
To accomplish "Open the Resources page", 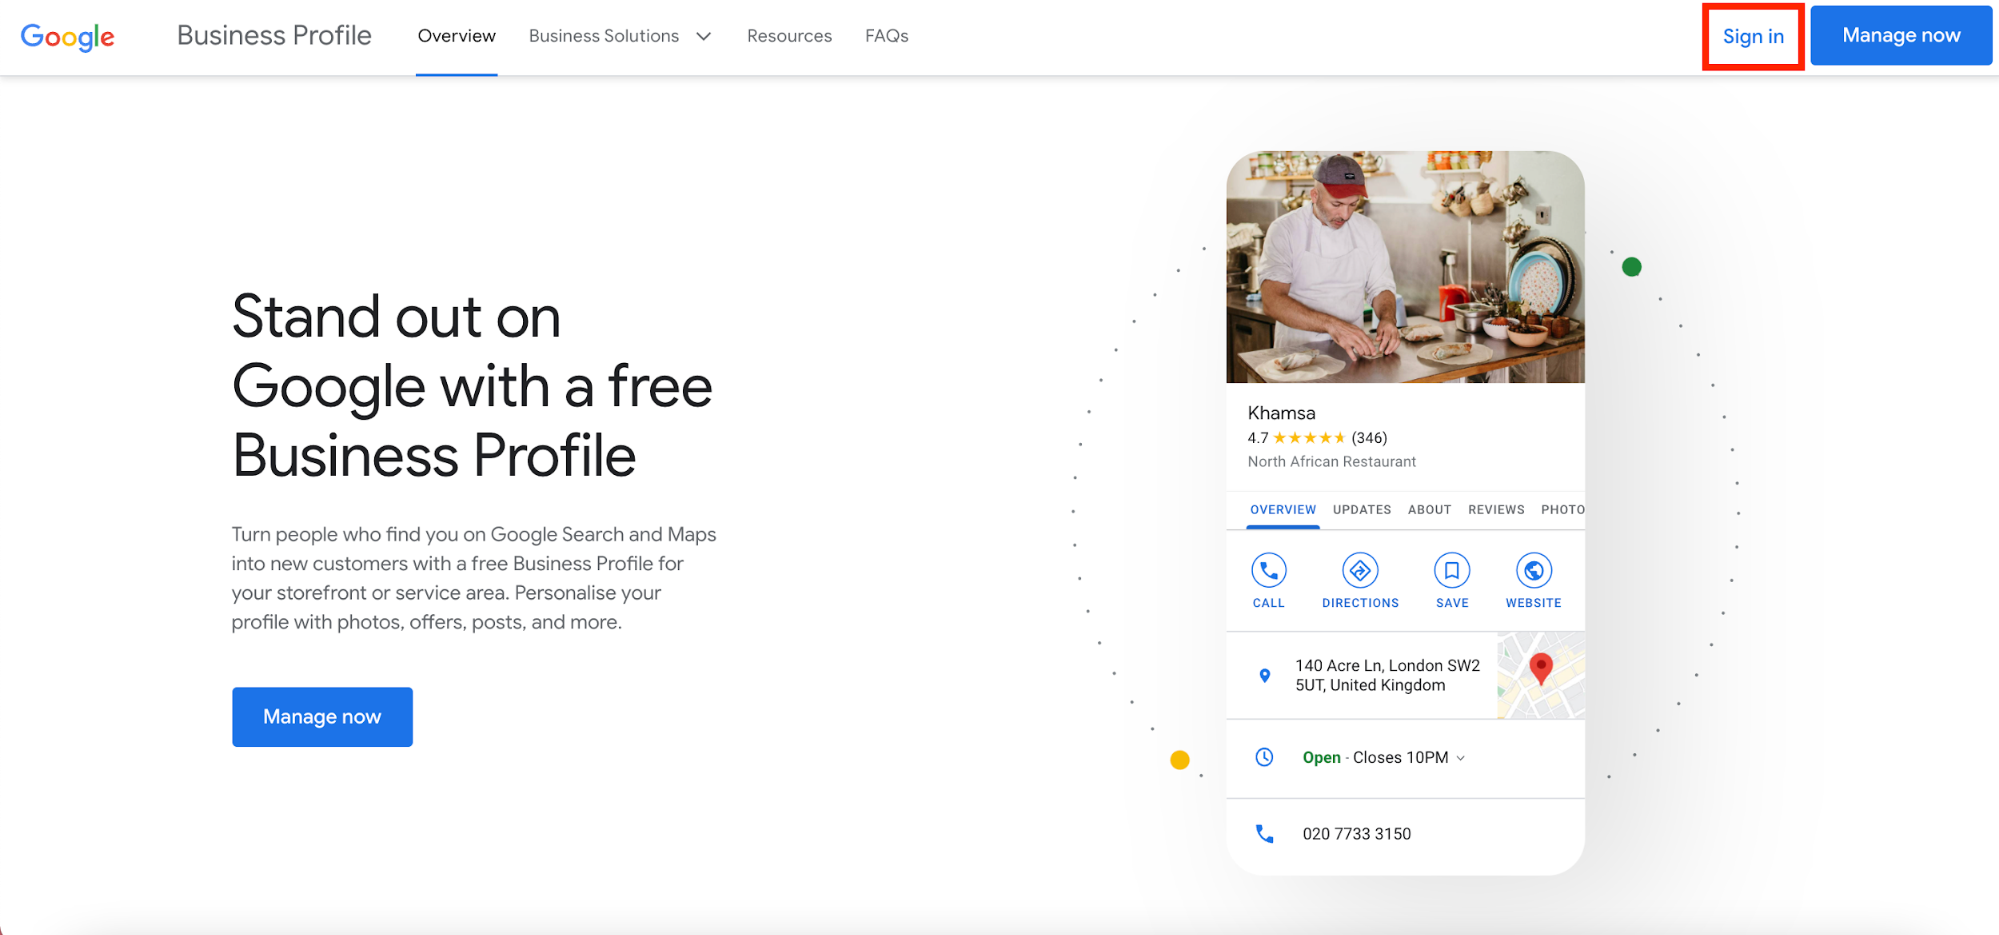I will pyautogui.click(x=789, y=36).
